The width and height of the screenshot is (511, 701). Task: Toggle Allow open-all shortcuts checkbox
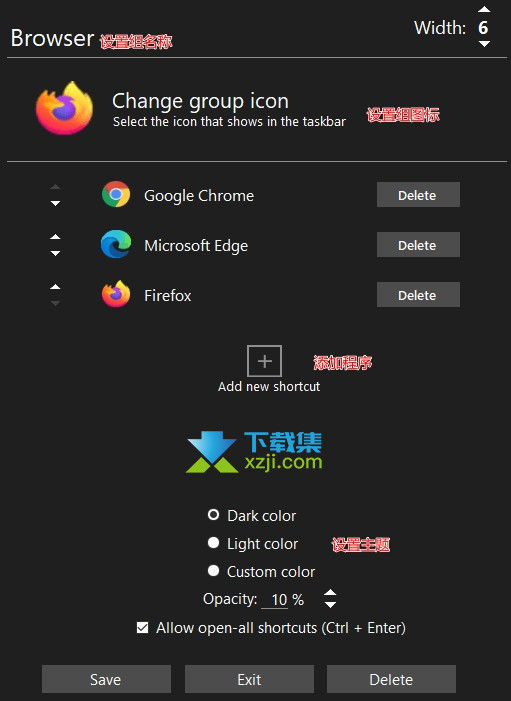tap(143, 628)
